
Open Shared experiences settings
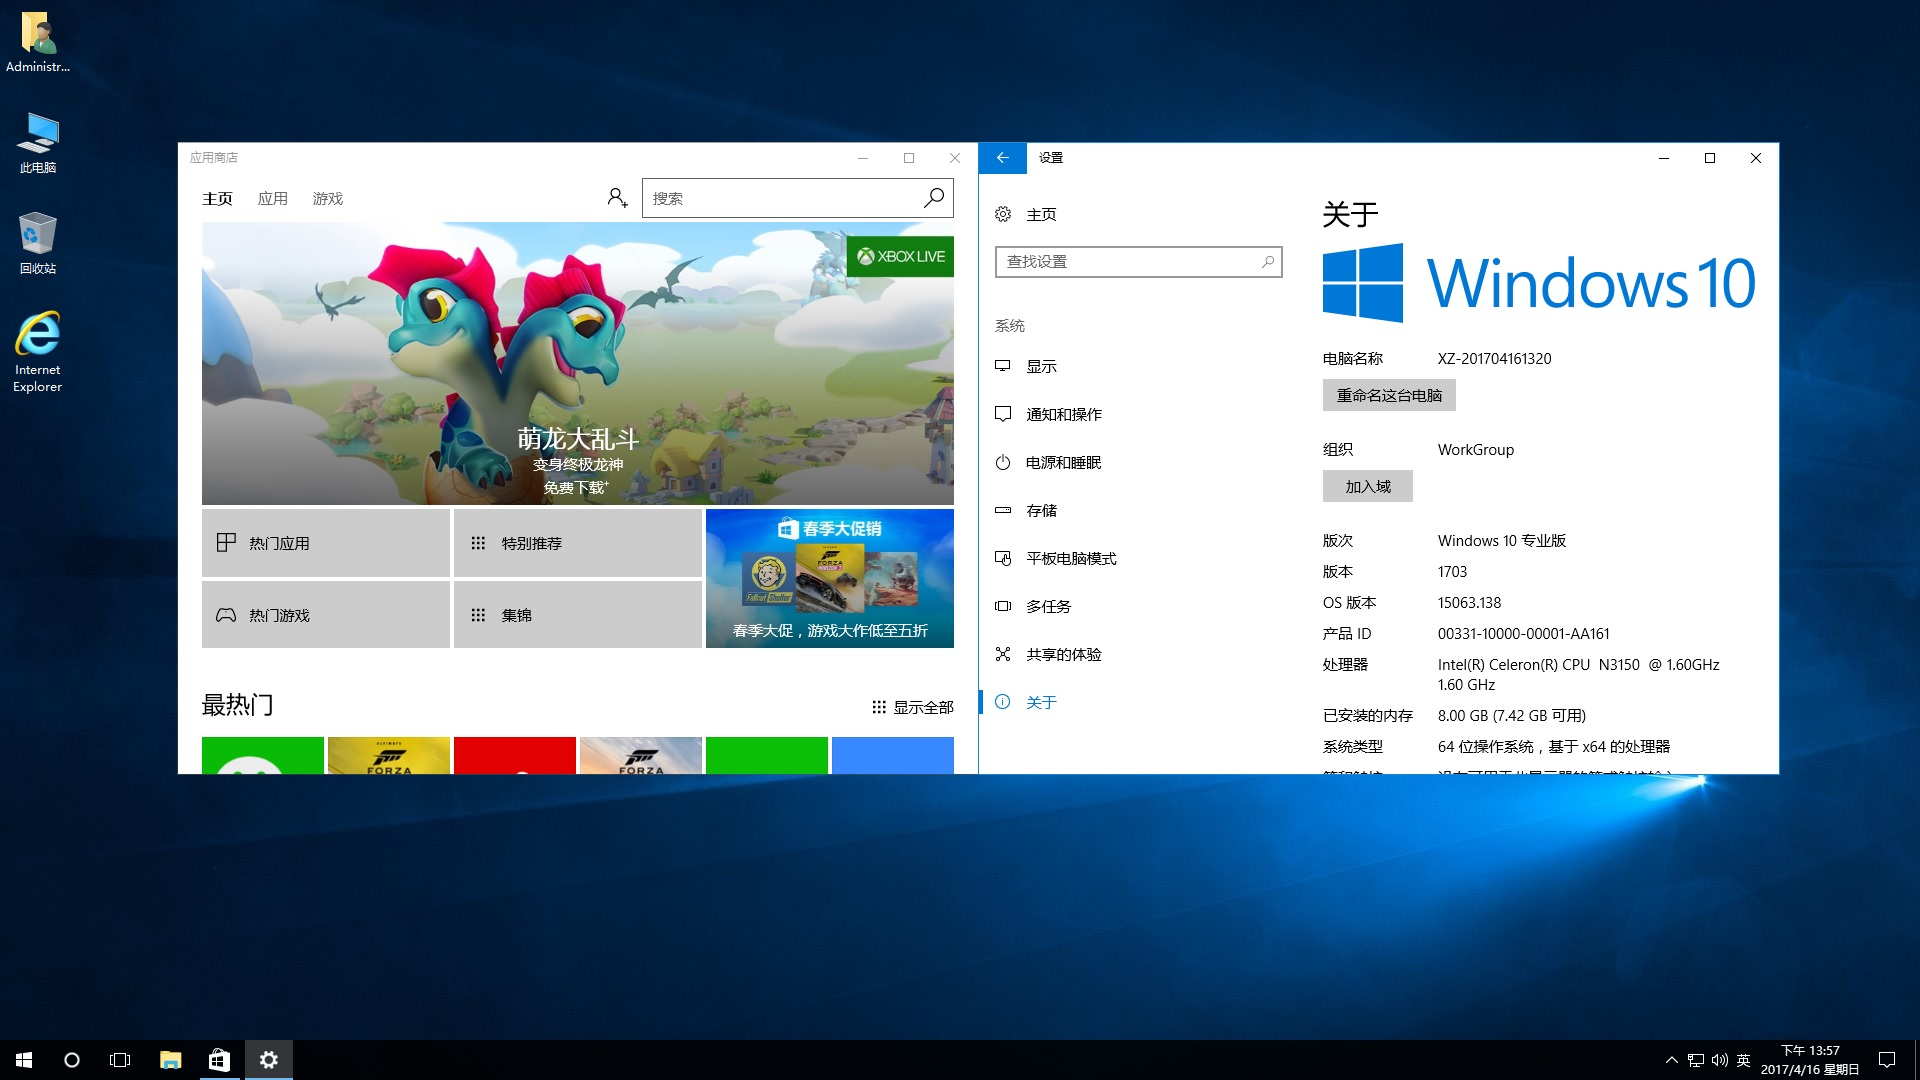pyautogui.click(x=1138, y=654)
